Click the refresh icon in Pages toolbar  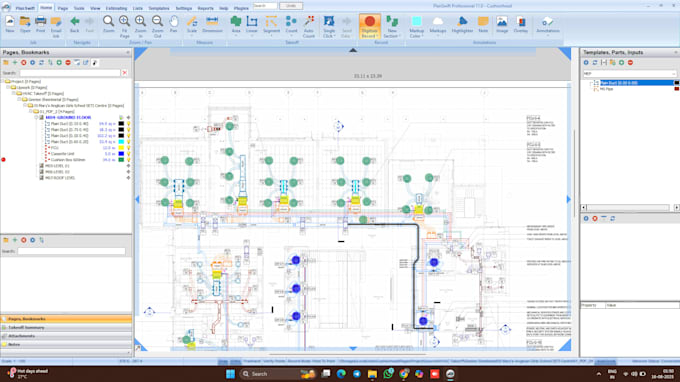41,63
